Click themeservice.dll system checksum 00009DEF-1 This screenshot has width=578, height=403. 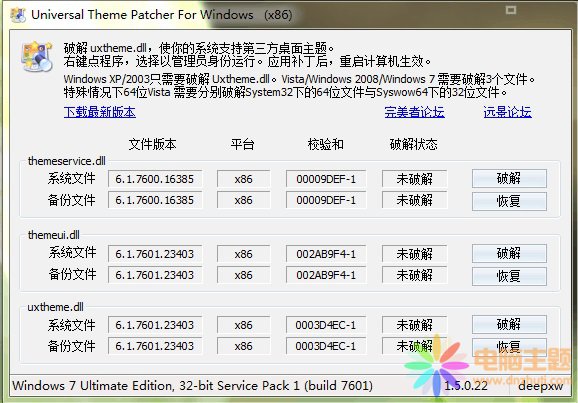(x=326, y=179)
